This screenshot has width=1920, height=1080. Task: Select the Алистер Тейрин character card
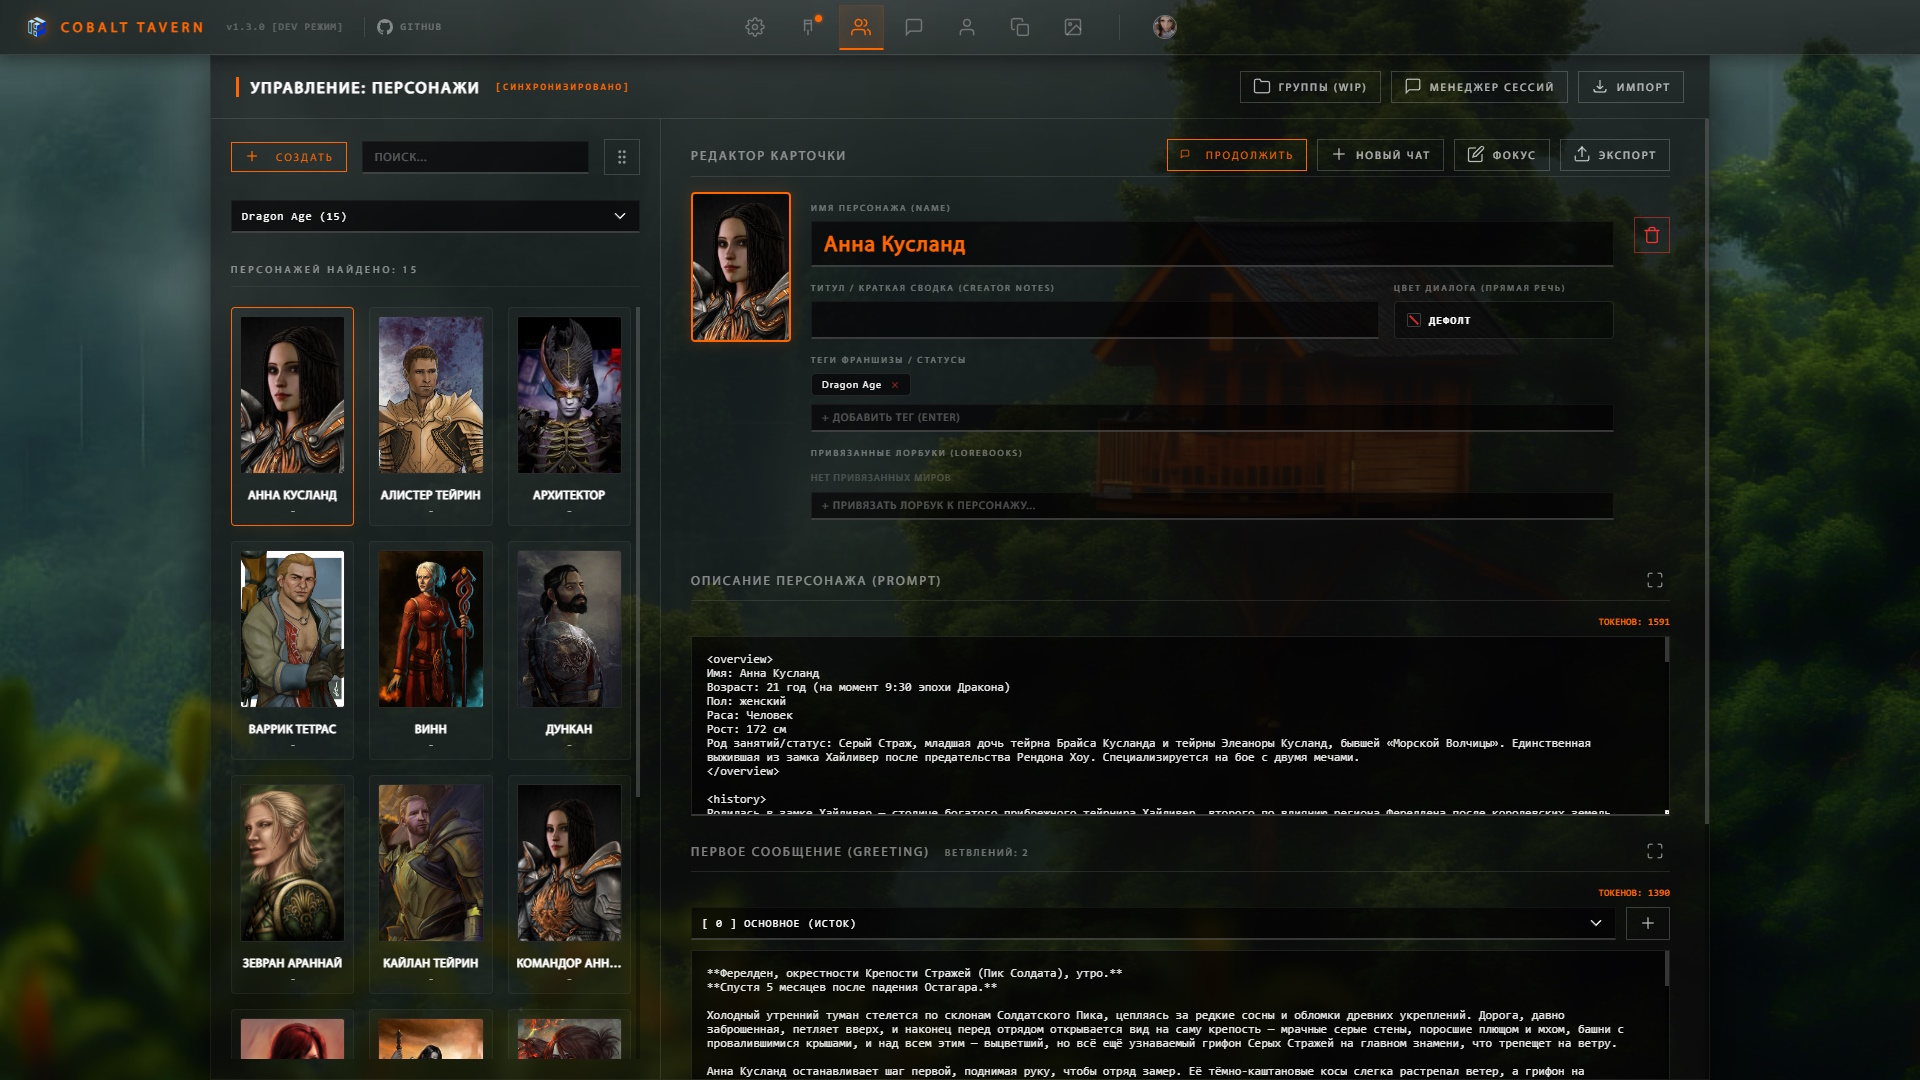click(x=431, y=416)
